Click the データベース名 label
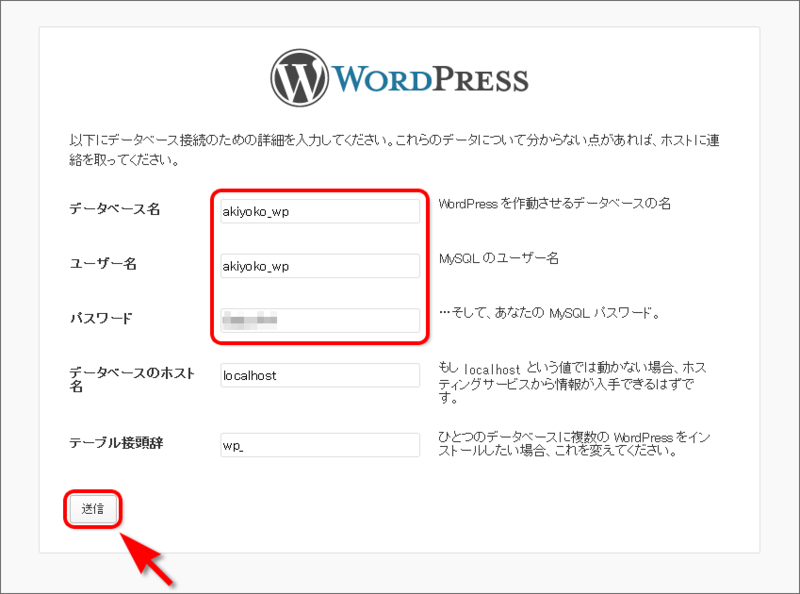The height and width of the screenshot is (594, 800). coord(115,209)
